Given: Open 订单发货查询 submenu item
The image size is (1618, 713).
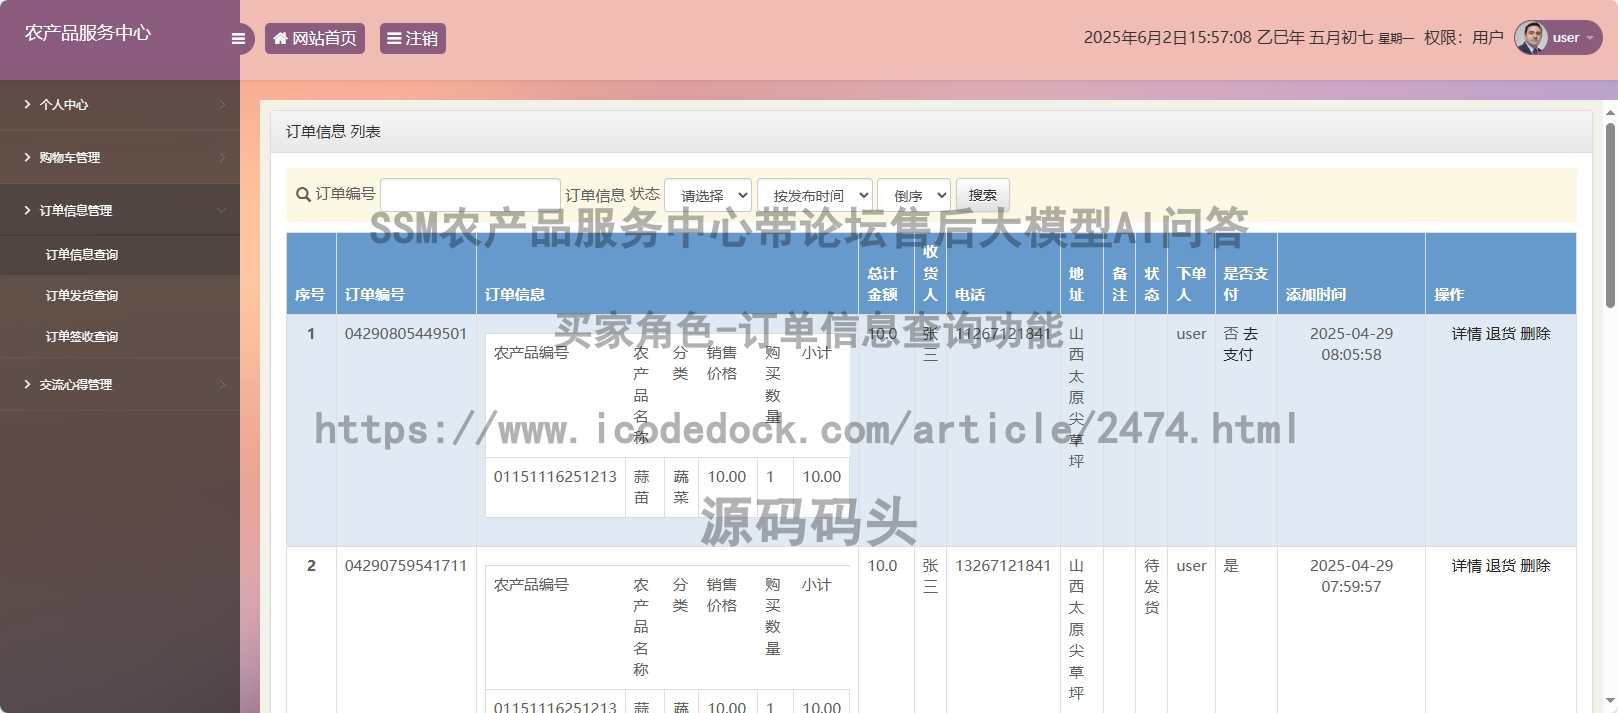Looking at the screenshot, I should (82, 296).
